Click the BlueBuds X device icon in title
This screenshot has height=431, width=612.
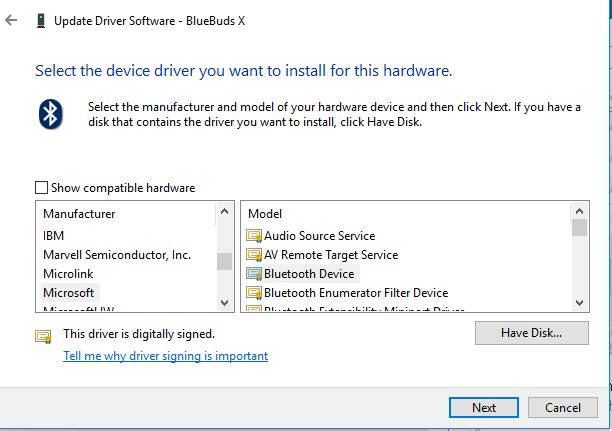41,20
